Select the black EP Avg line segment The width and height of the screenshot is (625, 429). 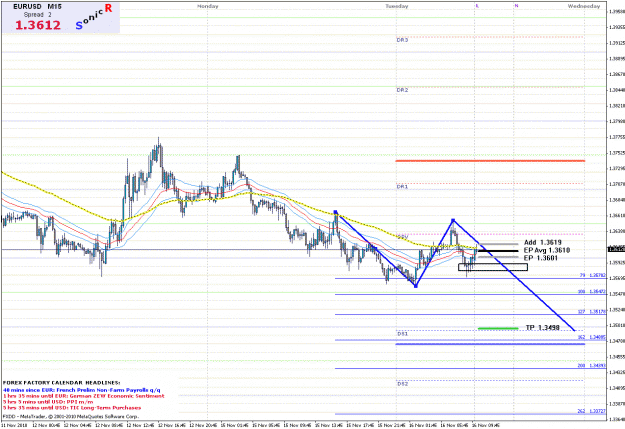pyautogui.click(x=498, y=251)
